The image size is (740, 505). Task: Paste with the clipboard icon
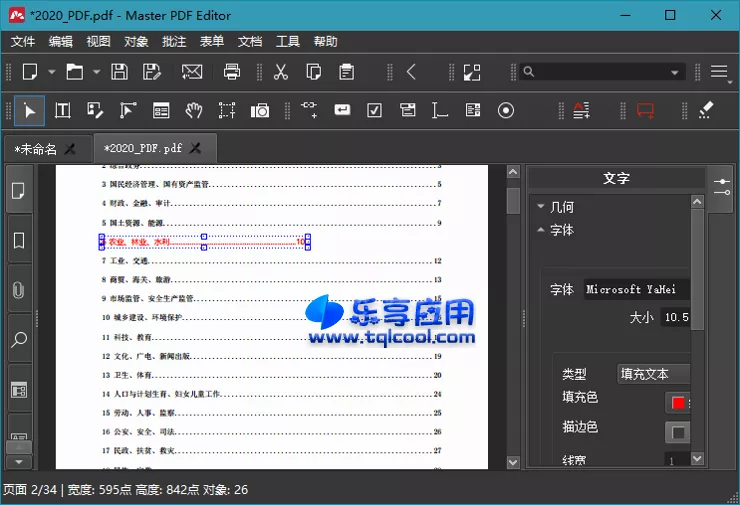(346, 72)
